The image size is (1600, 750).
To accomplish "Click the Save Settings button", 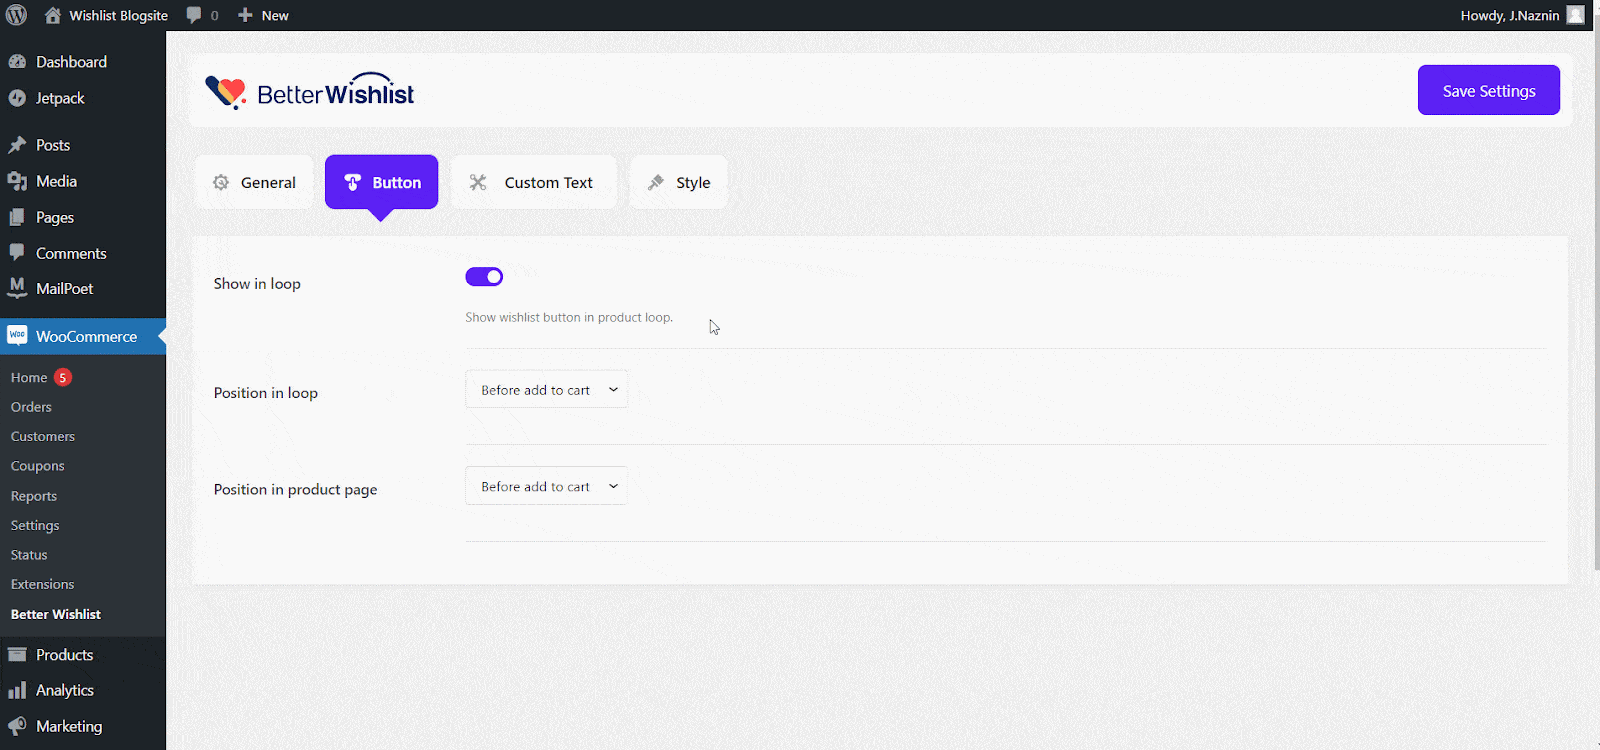I will point(1488,90).
